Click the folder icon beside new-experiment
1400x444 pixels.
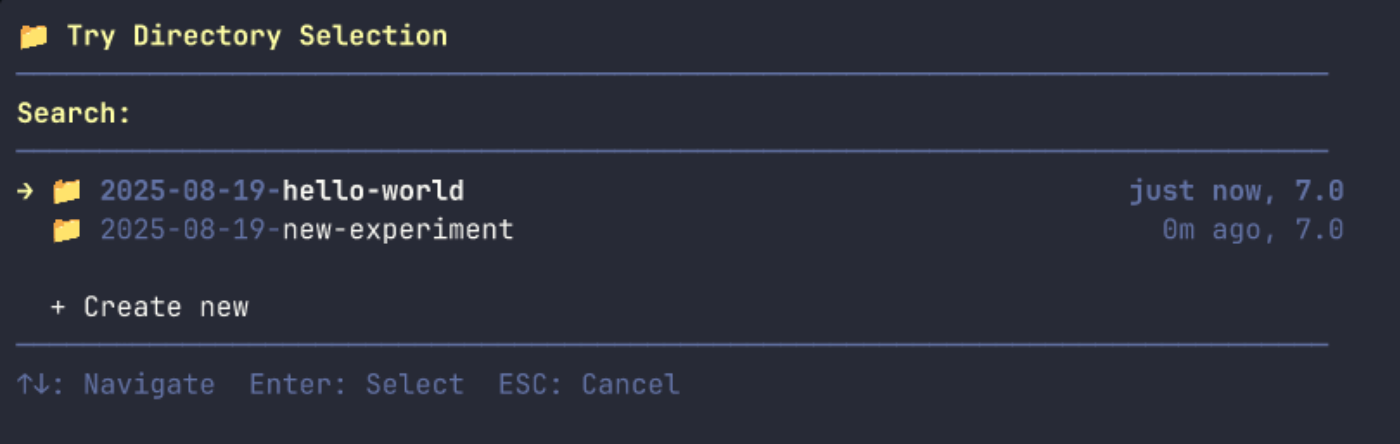(x=66, y=230)
